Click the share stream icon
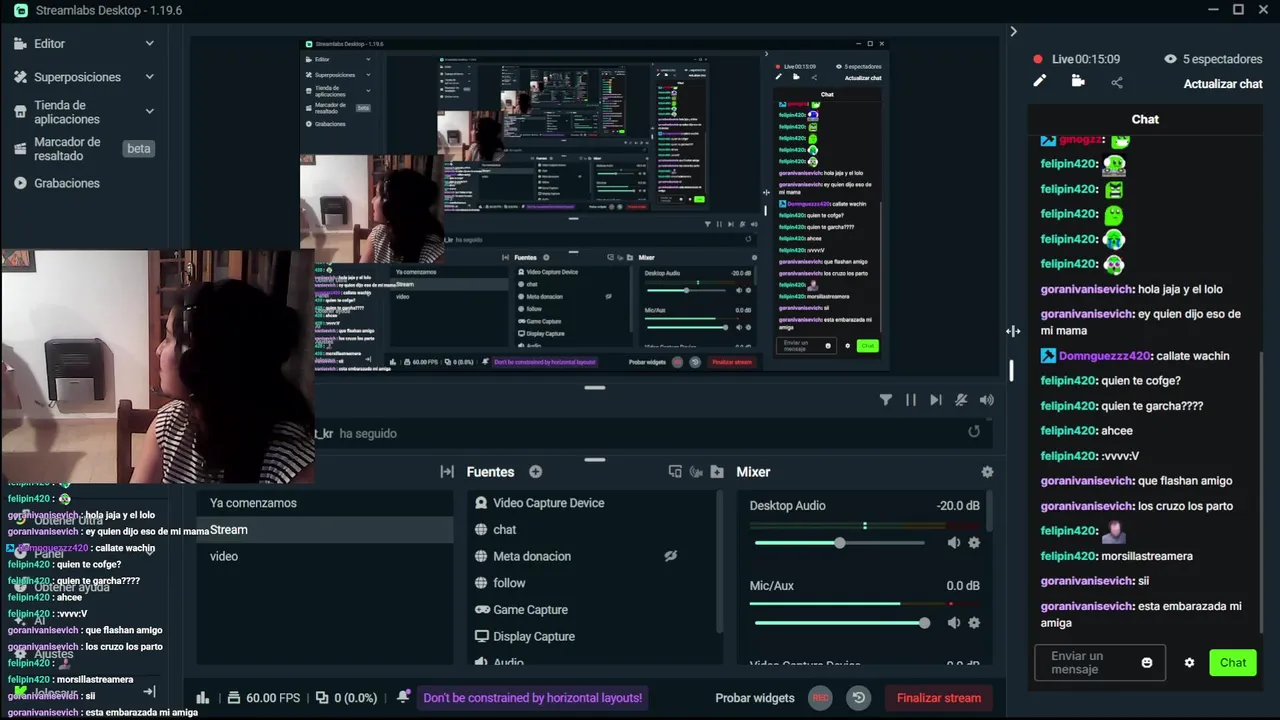Image resolution: width=1280 pixels, height=720 pixels. pyautogui.click(x=1117, y=82)
